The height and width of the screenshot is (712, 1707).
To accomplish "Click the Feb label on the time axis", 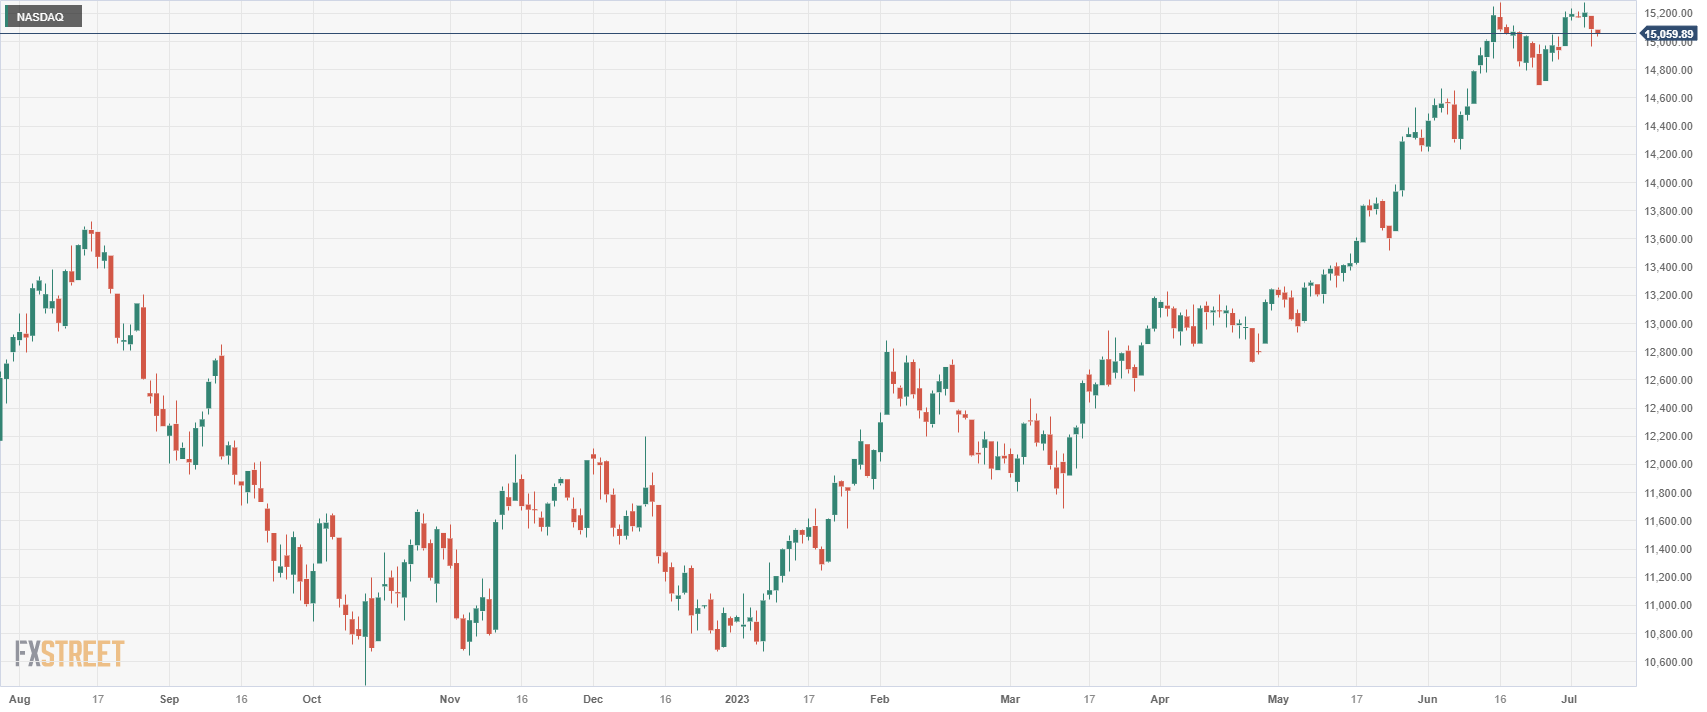I will pos(879,699).
